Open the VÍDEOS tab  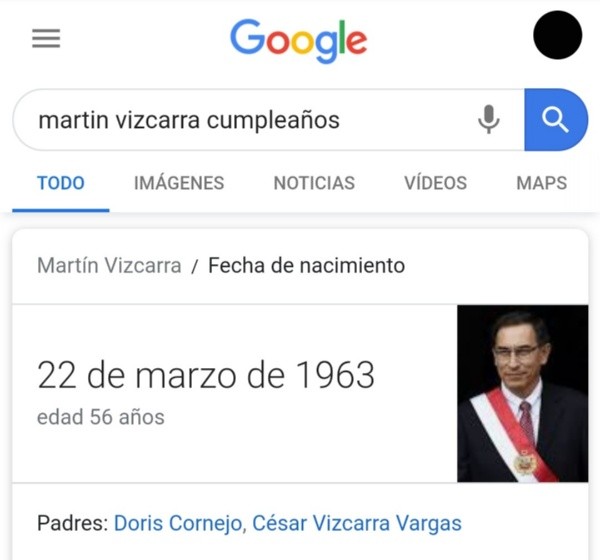(435, 183)
